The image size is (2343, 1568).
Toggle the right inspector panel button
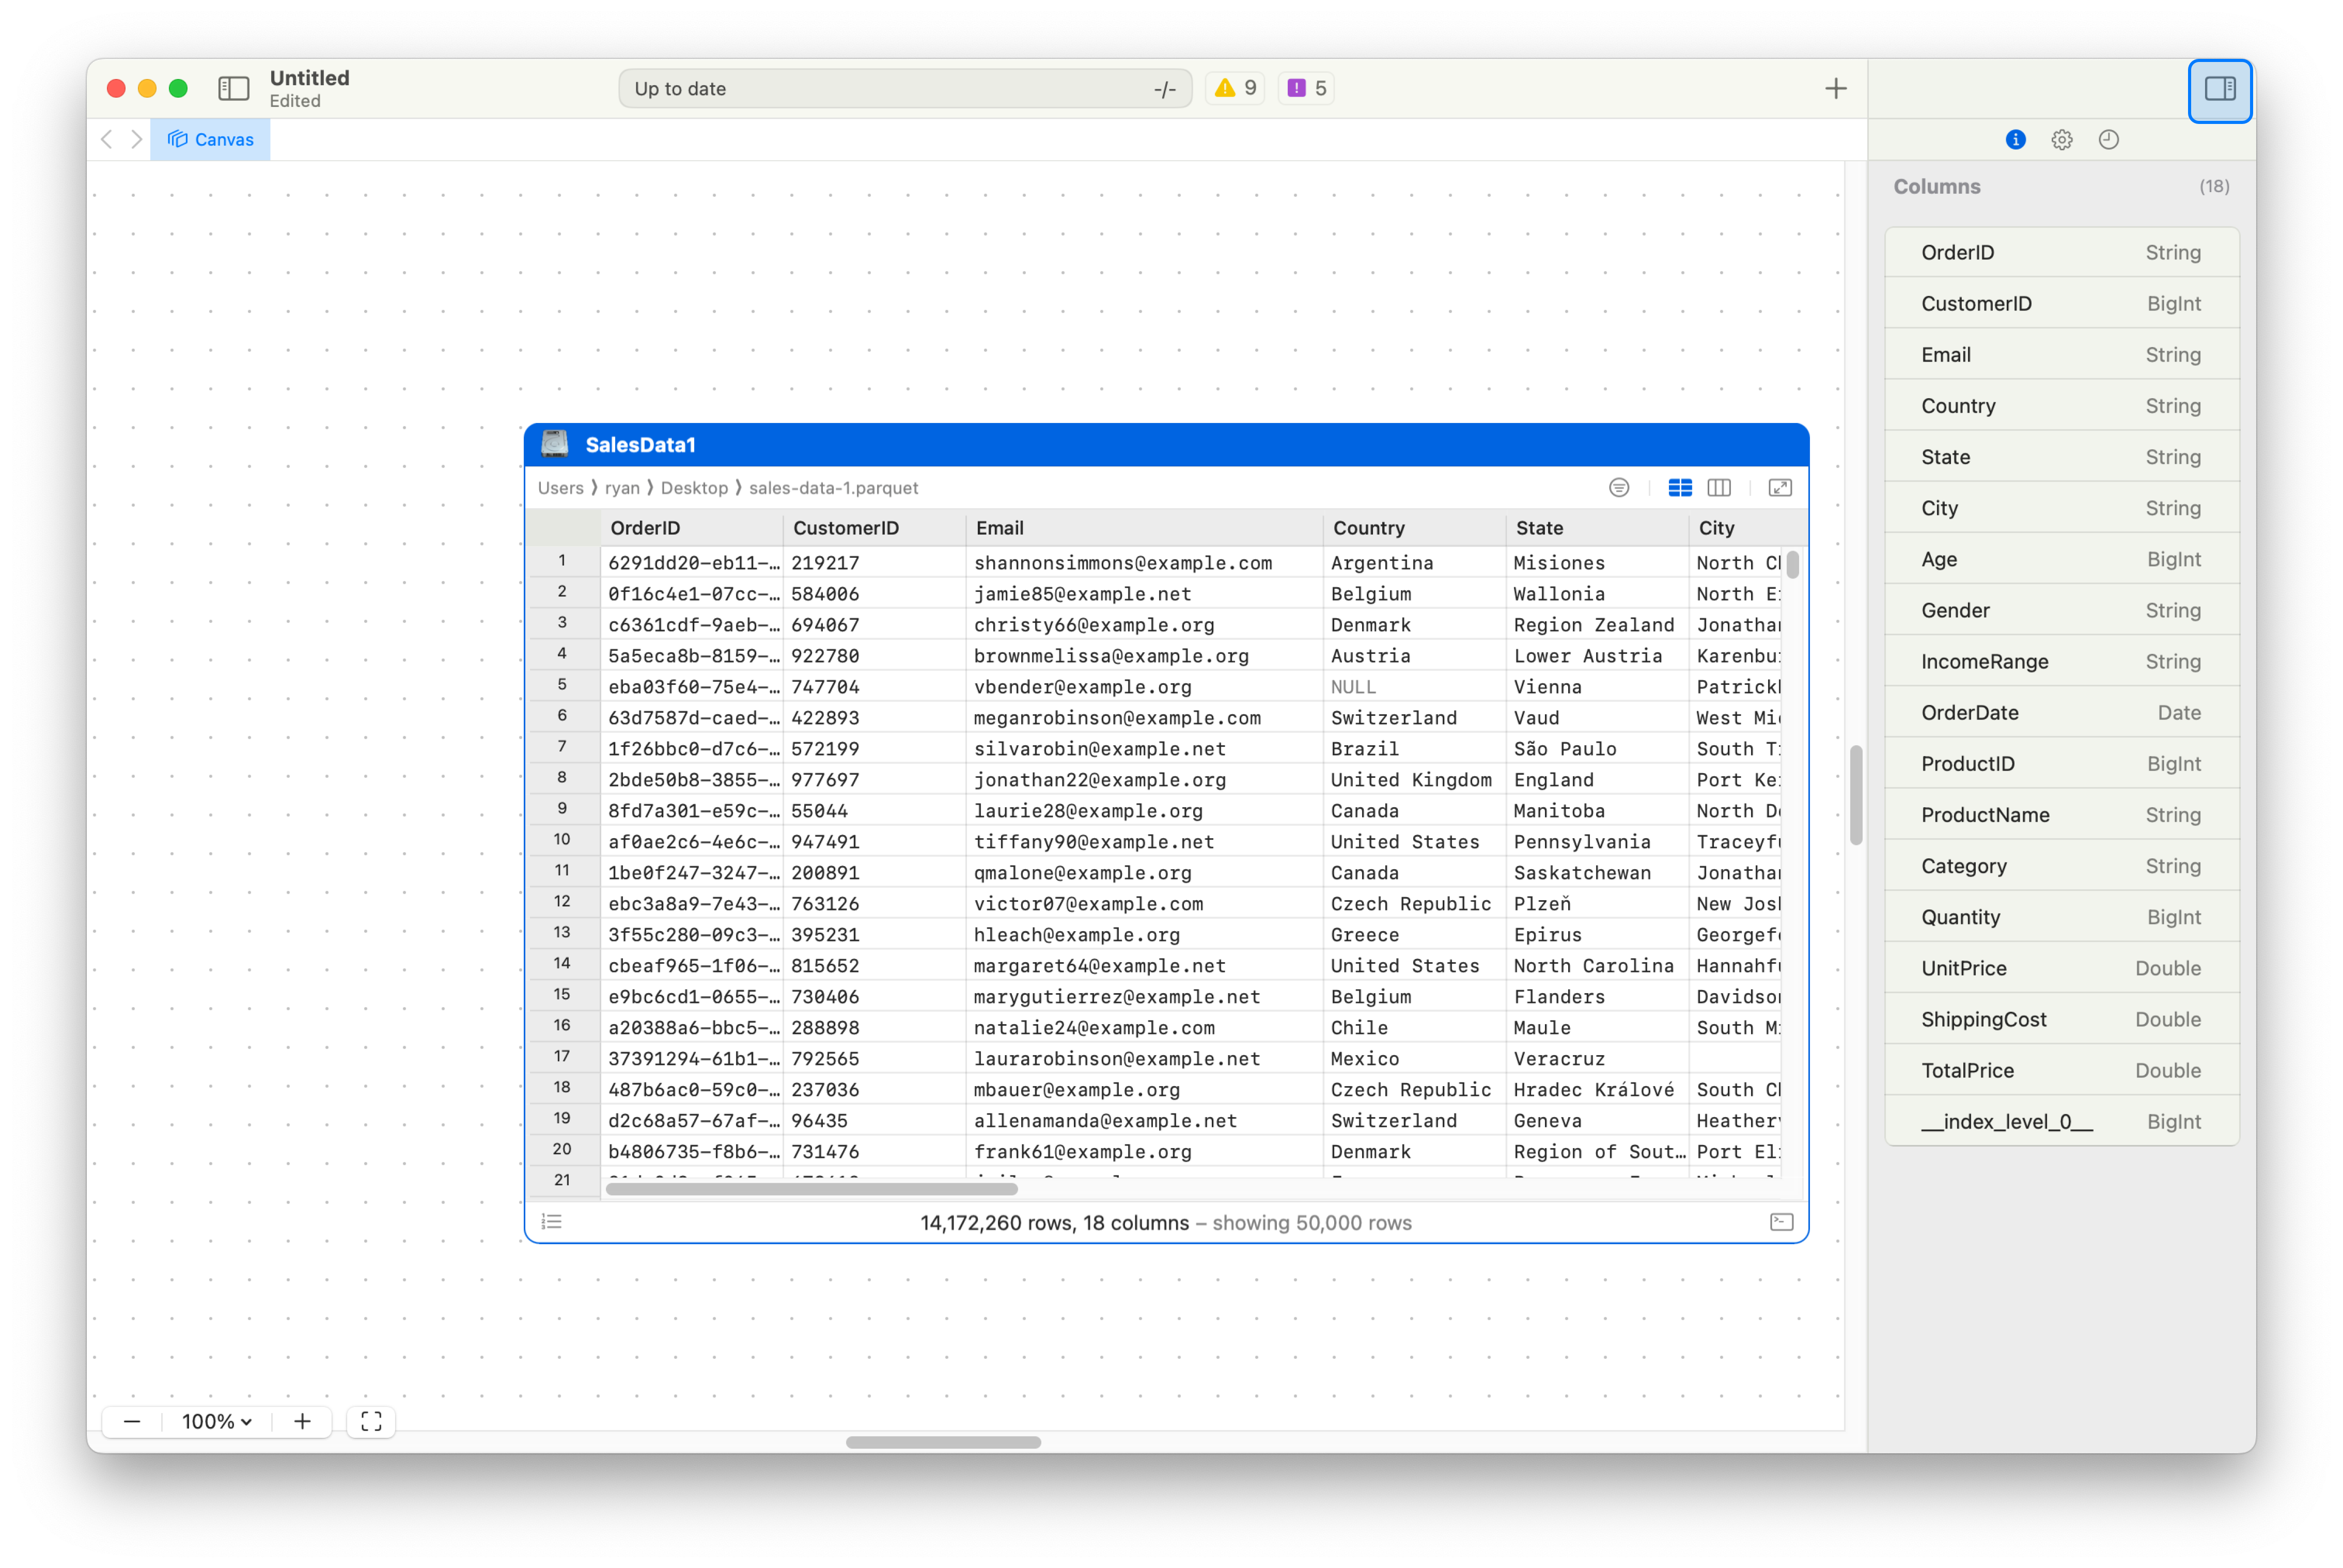[2219, 89]
